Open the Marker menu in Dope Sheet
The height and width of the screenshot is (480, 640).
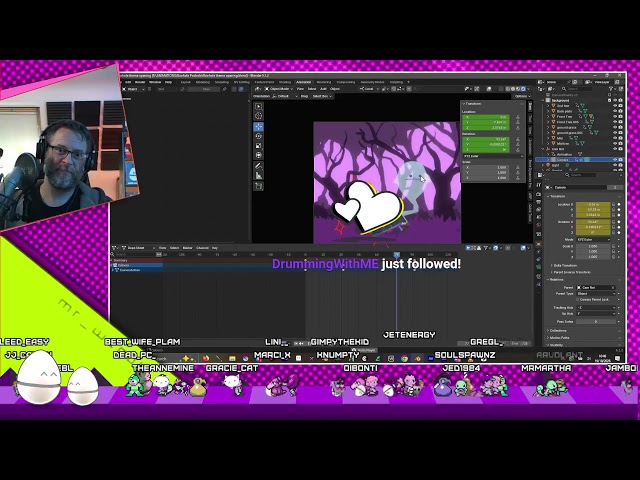(x=187, y=248)
